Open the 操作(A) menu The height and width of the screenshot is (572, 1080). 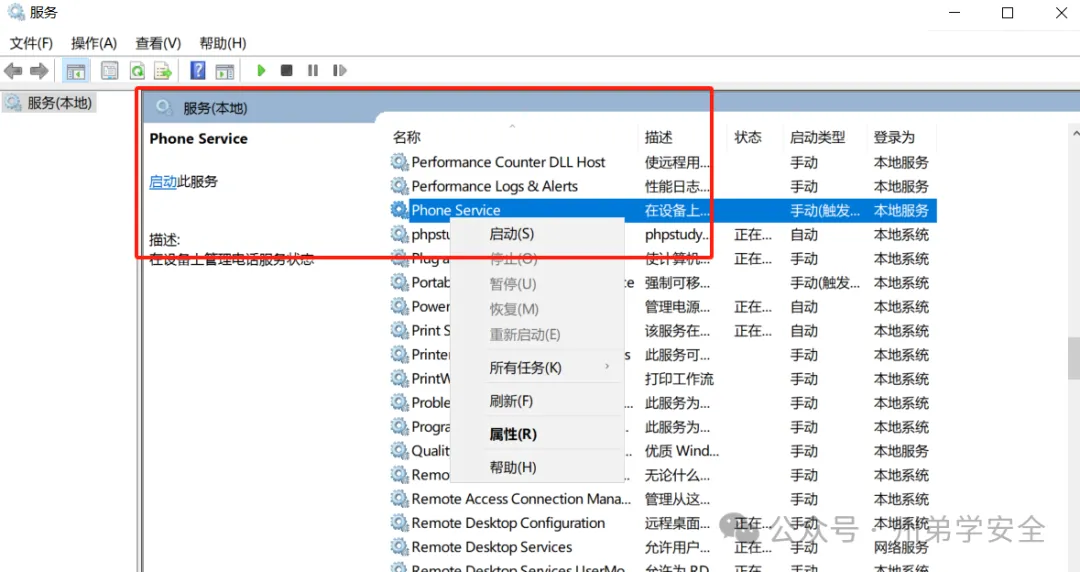tap(94, 43)
